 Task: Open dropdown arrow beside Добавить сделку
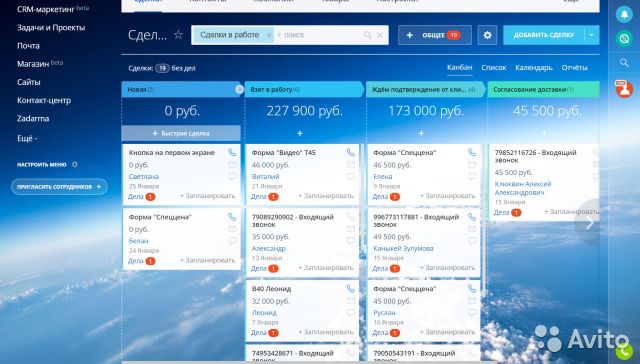click(x=591, y=35)
